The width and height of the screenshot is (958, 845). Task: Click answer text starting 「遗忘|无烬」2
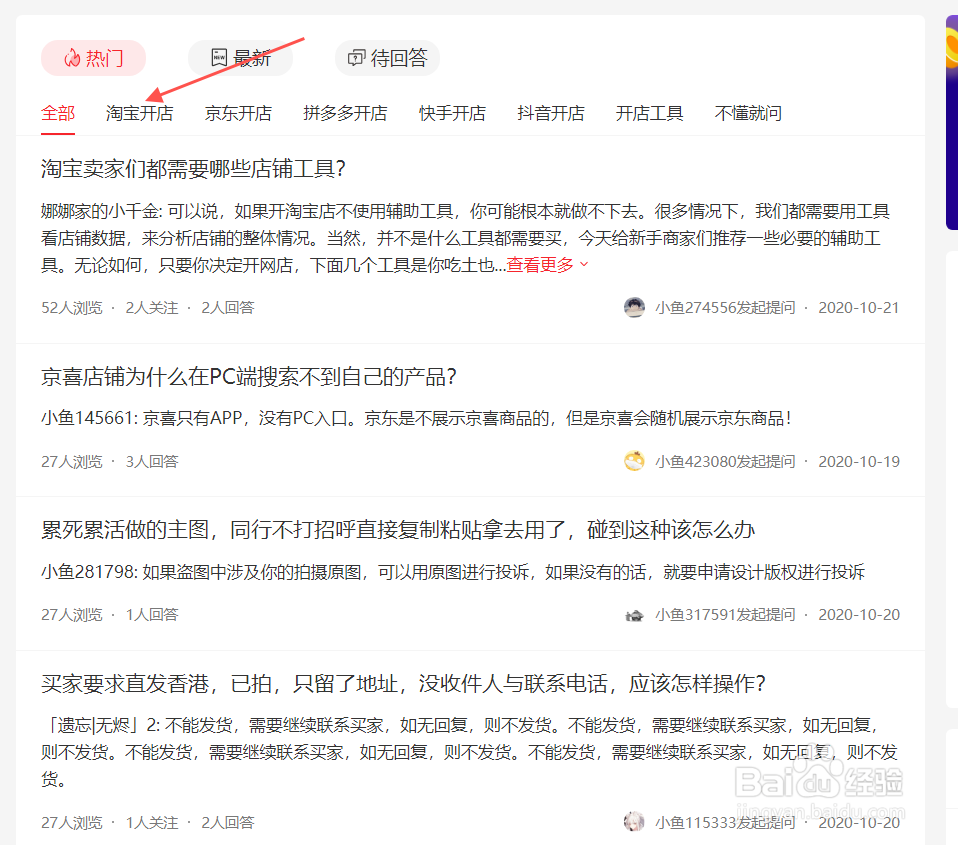coord(469,752)
